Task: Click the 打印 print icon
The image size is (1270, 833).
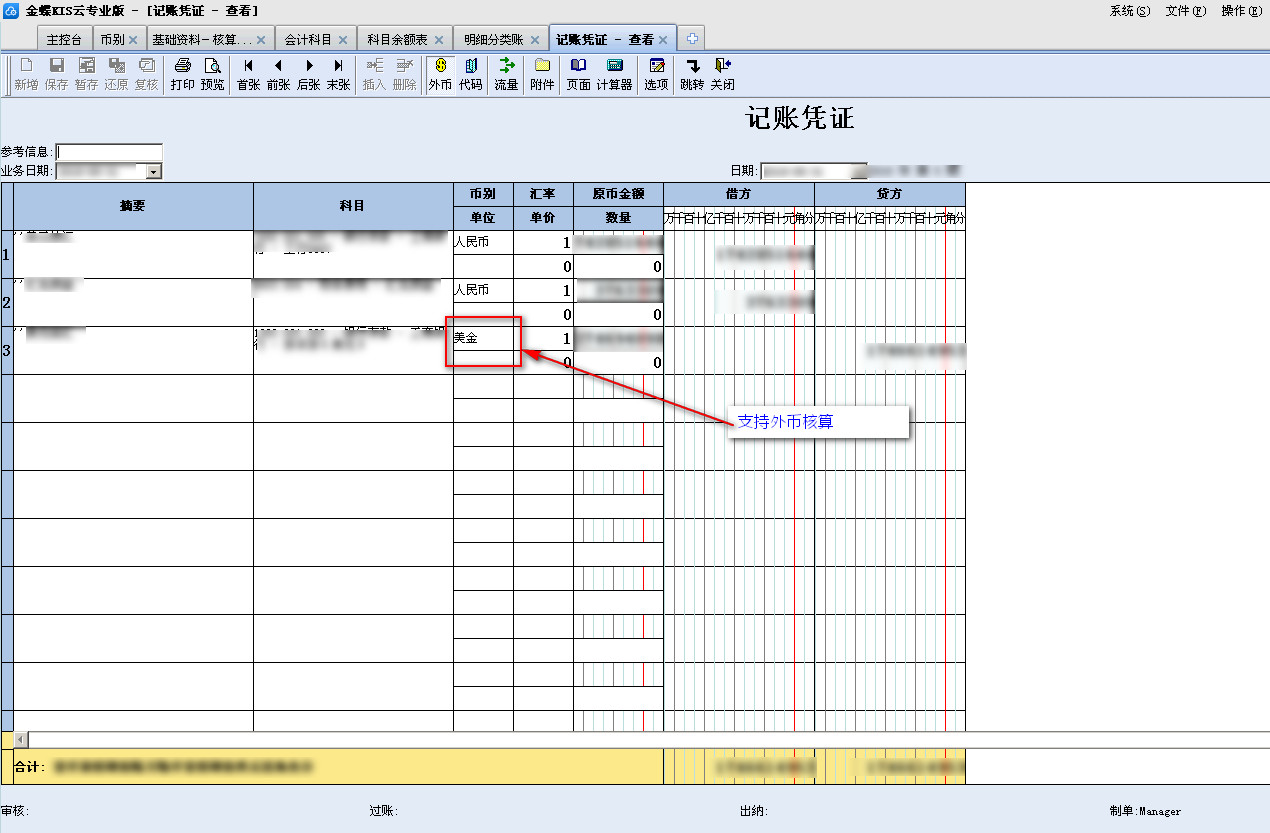Action: [182, 74]
